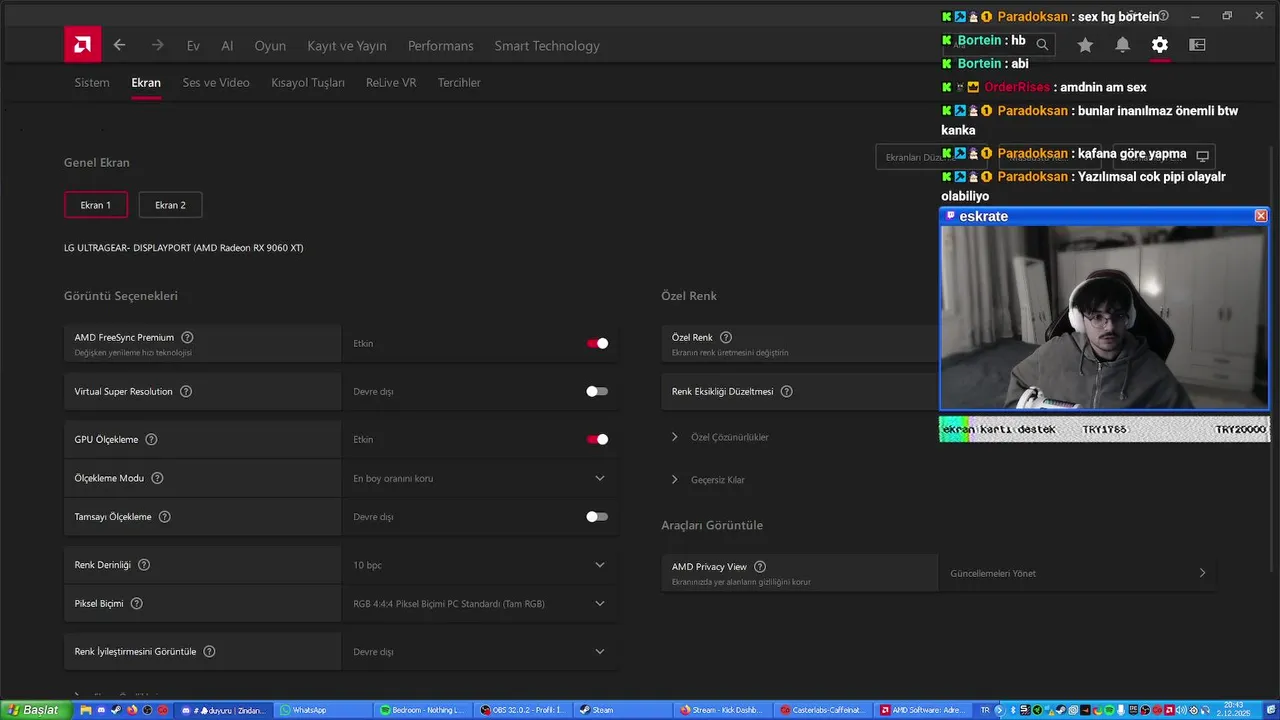The width and height of the screenshot is (1280, 720).
Task: Switch to Kısayol Tuşları tab
Action: coord(308,83)
